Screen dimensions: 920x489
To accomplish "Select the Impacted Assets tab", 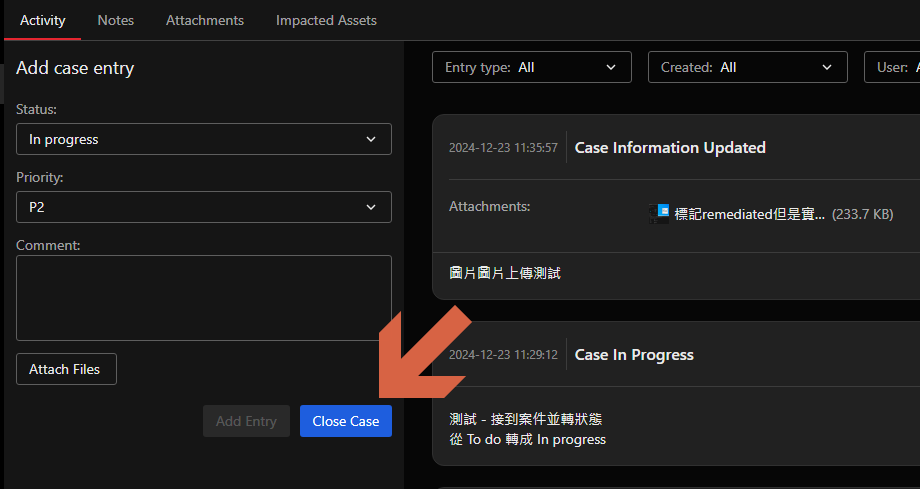I will coord(326,20).
